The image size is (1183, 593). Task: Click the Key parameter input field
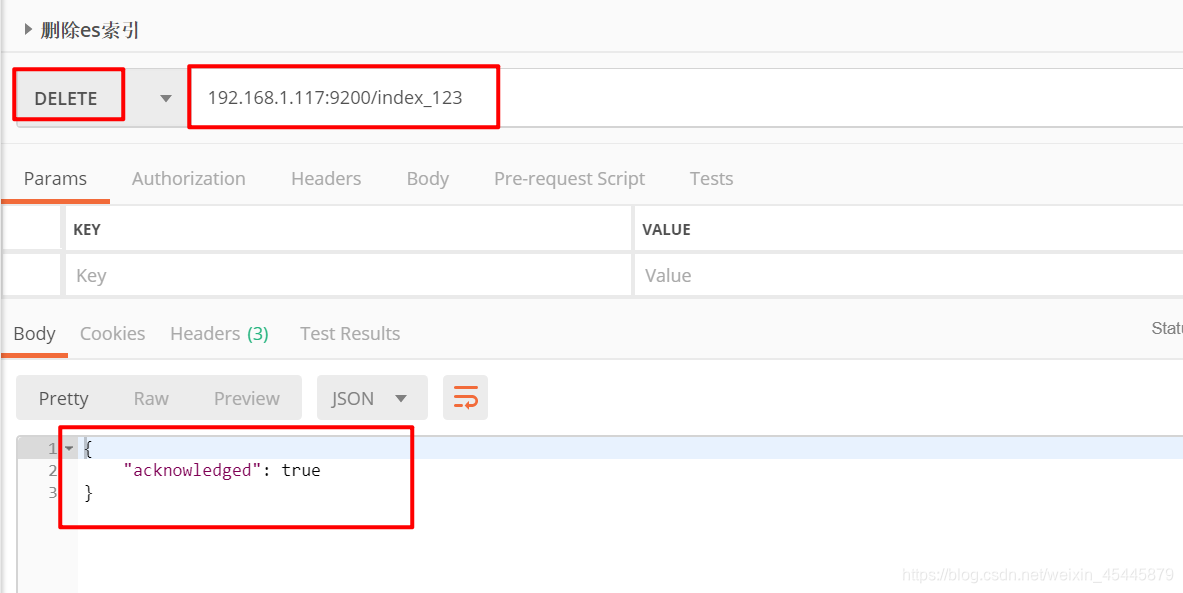348,275
